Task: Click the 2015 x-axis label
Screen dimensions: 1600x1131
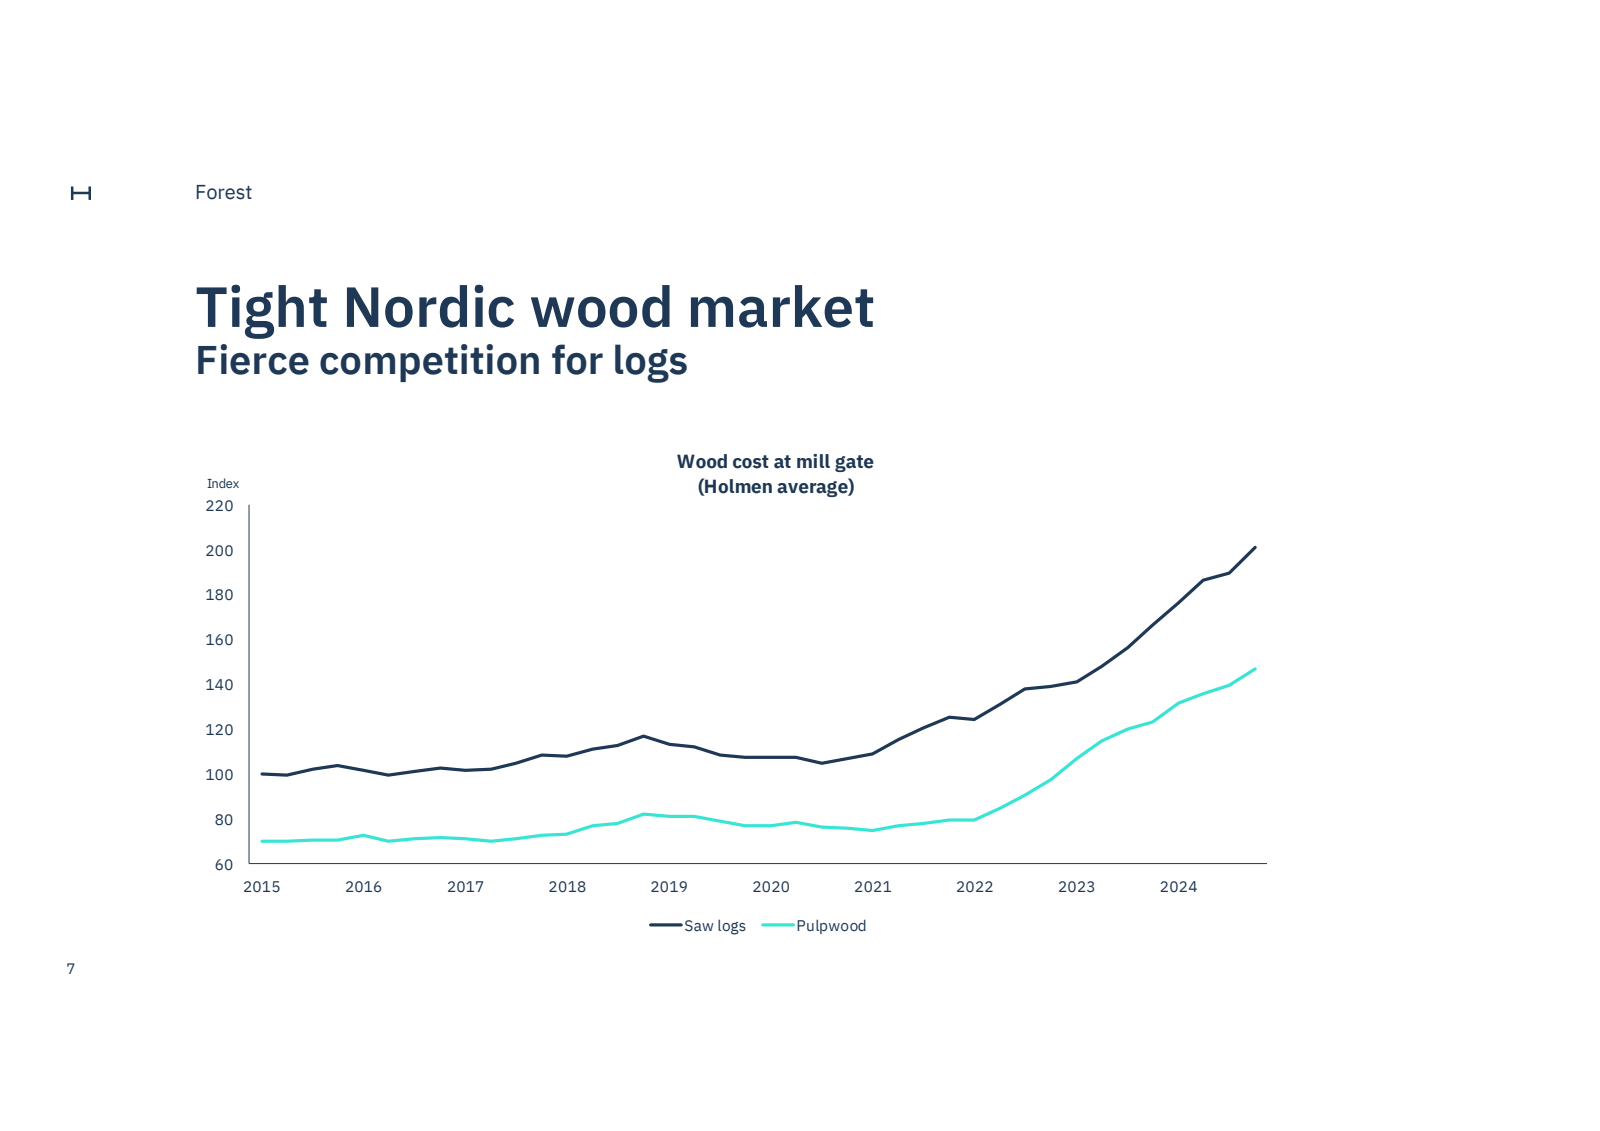Action: click(262, 887)
